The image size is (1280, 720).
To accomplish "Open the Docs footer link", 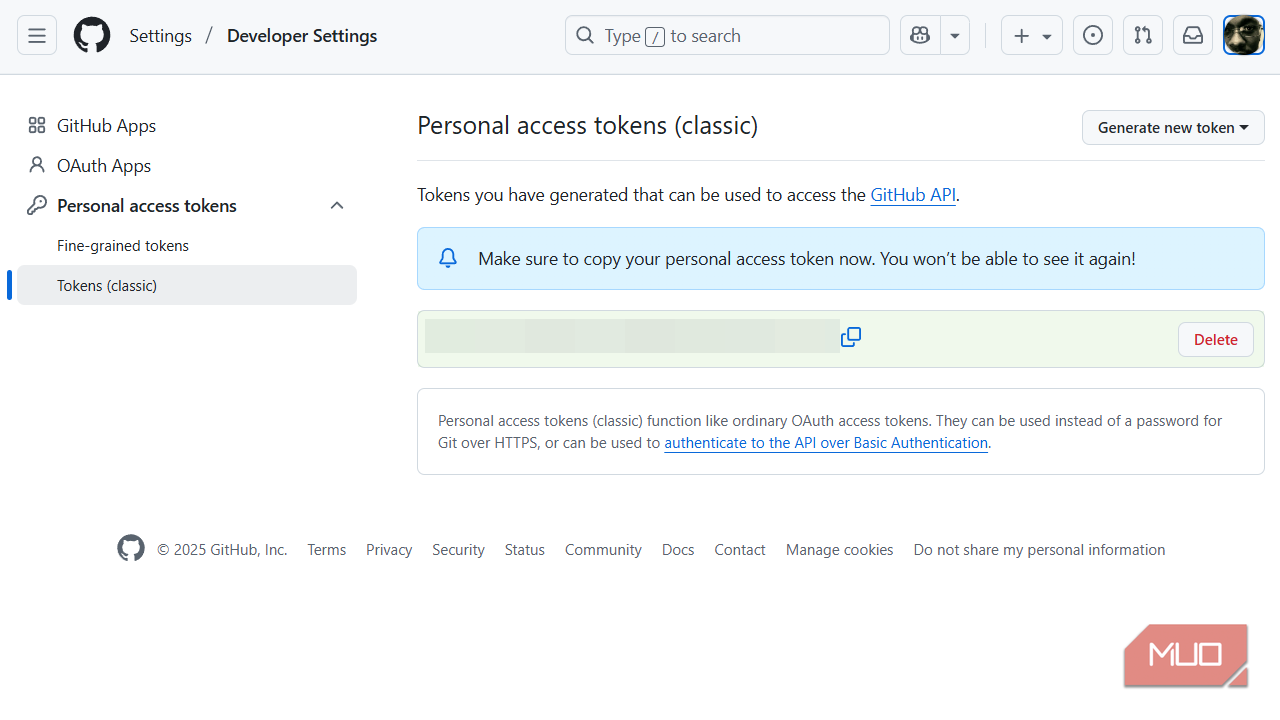I will pyautogui.click(x=678, y=550).
